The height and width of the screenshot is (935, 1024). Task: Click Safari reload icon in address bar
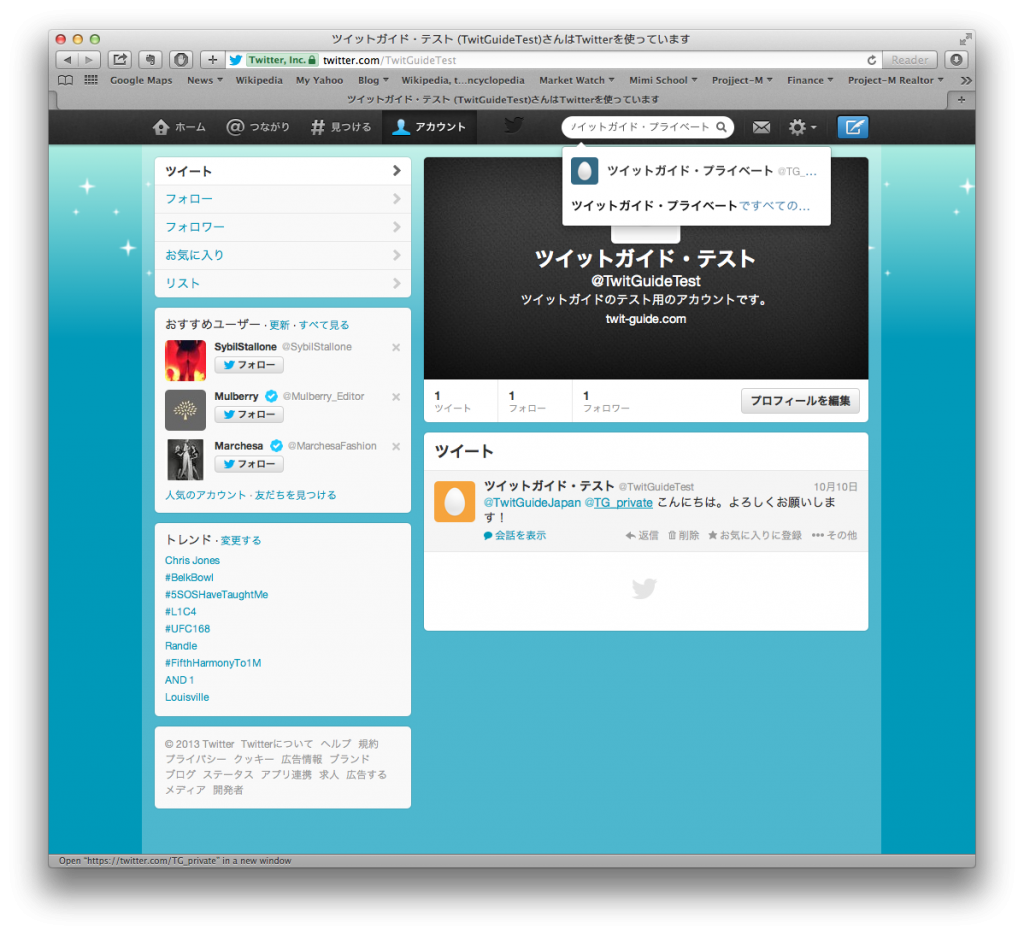point(871,60)
